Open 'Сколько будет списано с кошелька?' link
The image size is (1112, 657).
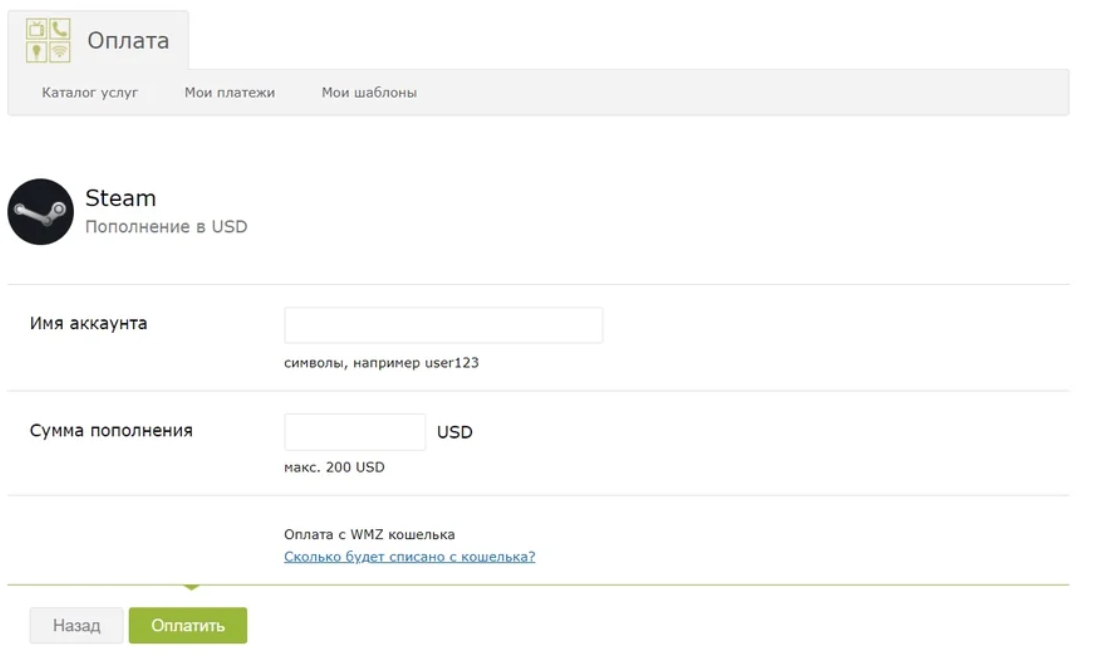click(x=409, y=556)
